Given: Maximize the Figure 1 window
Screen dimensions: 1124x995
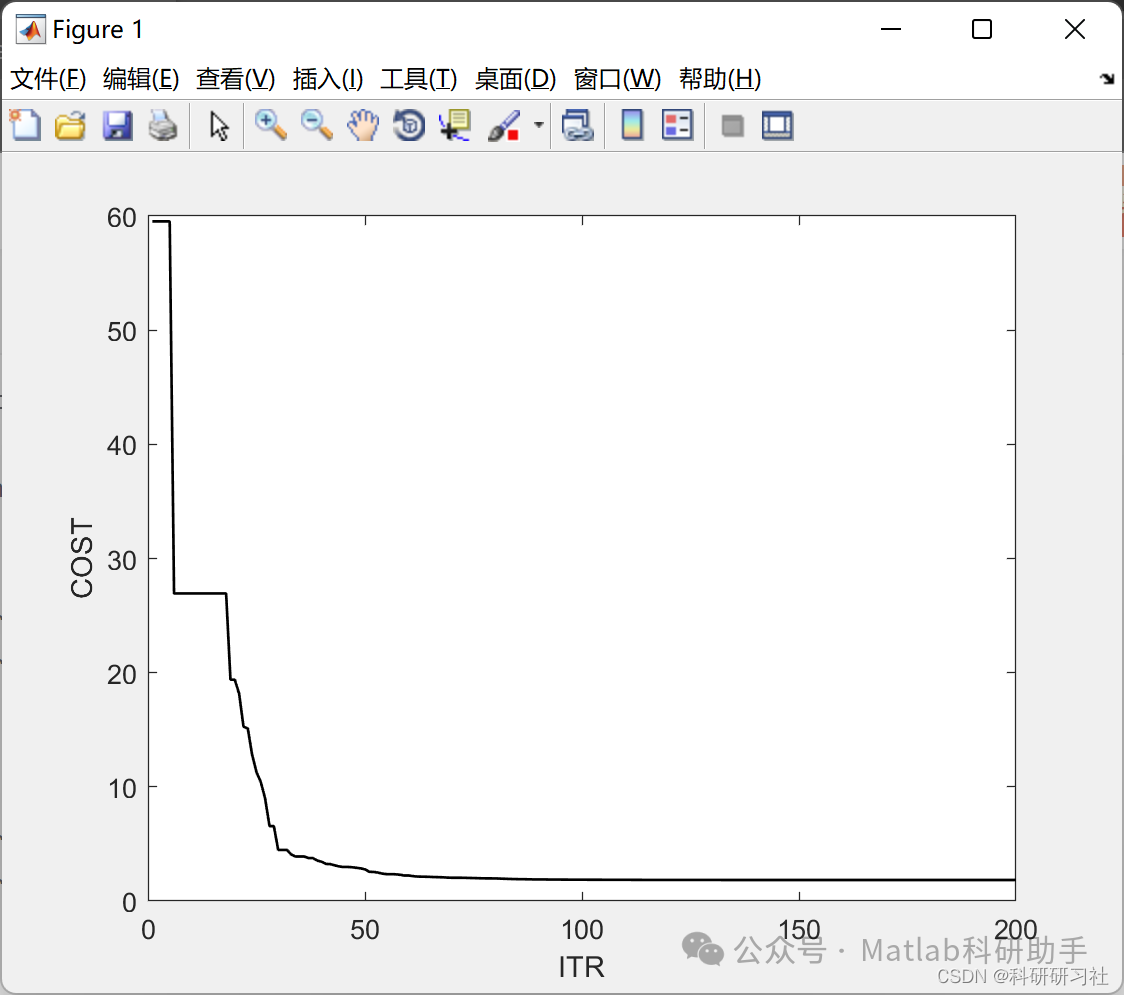Looking at the screenshot, I should point(982,29).
